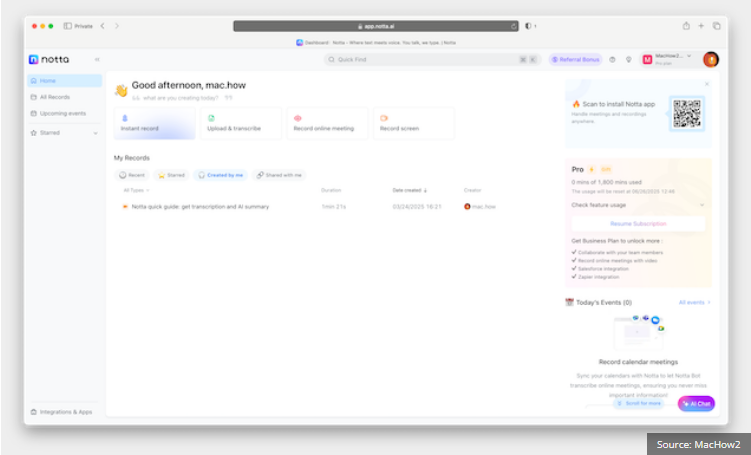Click the lightning icon next to Pro
This screenshot has height=455, width=751.
point(592,170)
